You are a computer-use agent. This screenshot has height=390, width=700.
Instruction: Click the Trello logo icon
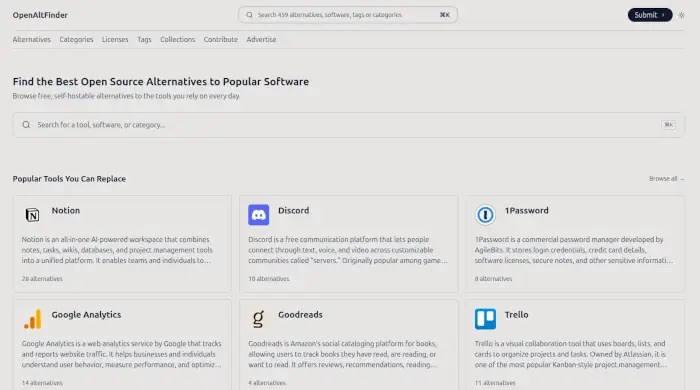point(485,319)
